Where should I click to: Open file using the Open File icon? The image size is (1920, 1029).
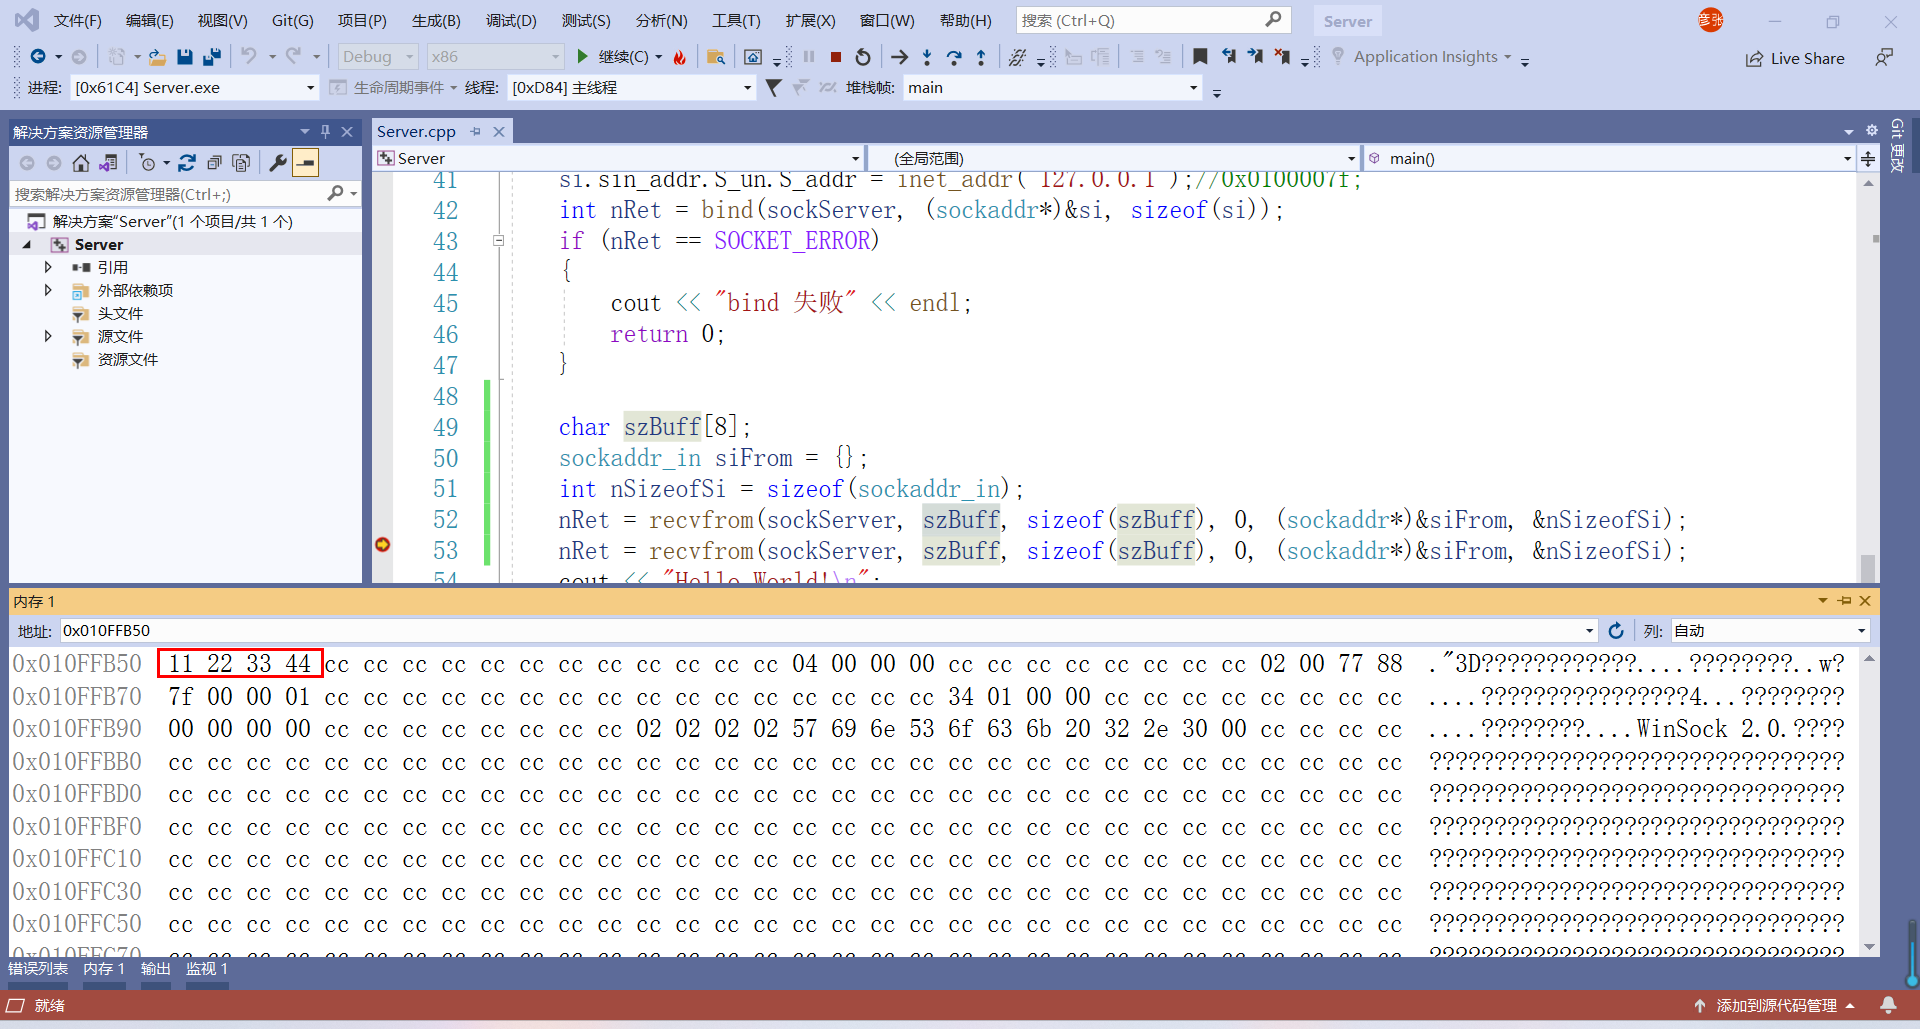[157, 57]
